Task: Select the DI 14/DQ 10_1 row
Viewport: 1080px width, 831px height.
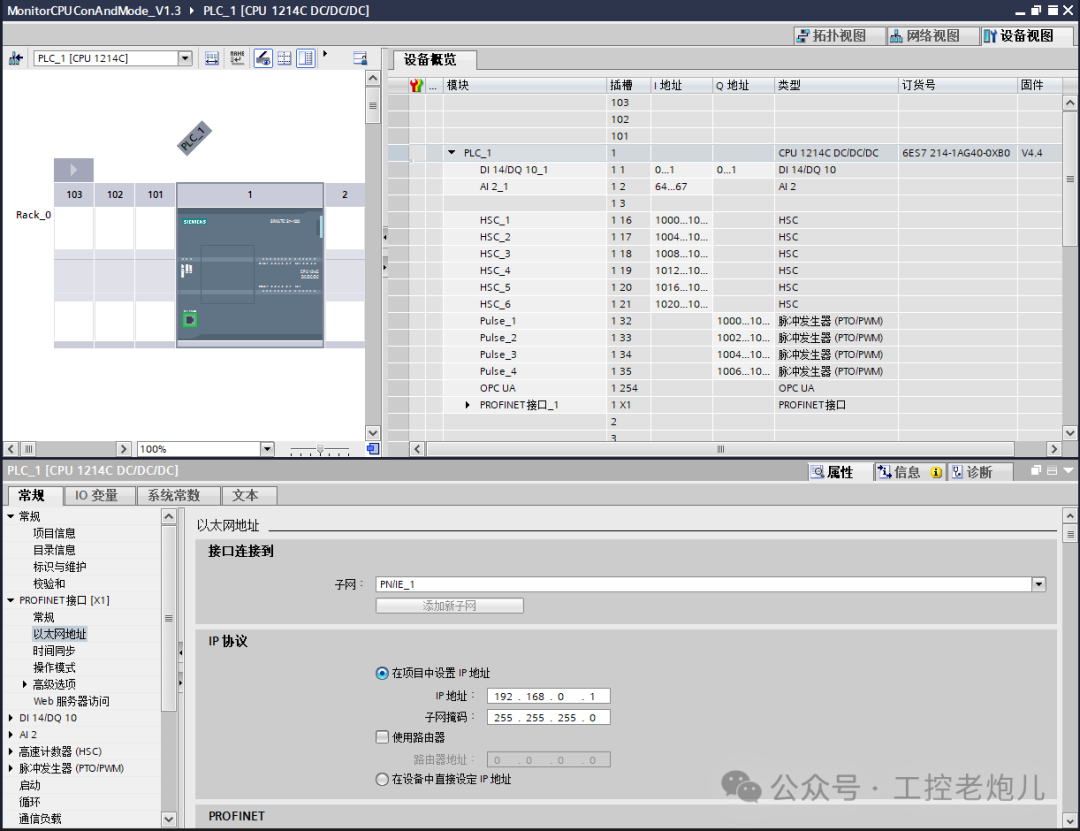Action: [x=725, y=170]
